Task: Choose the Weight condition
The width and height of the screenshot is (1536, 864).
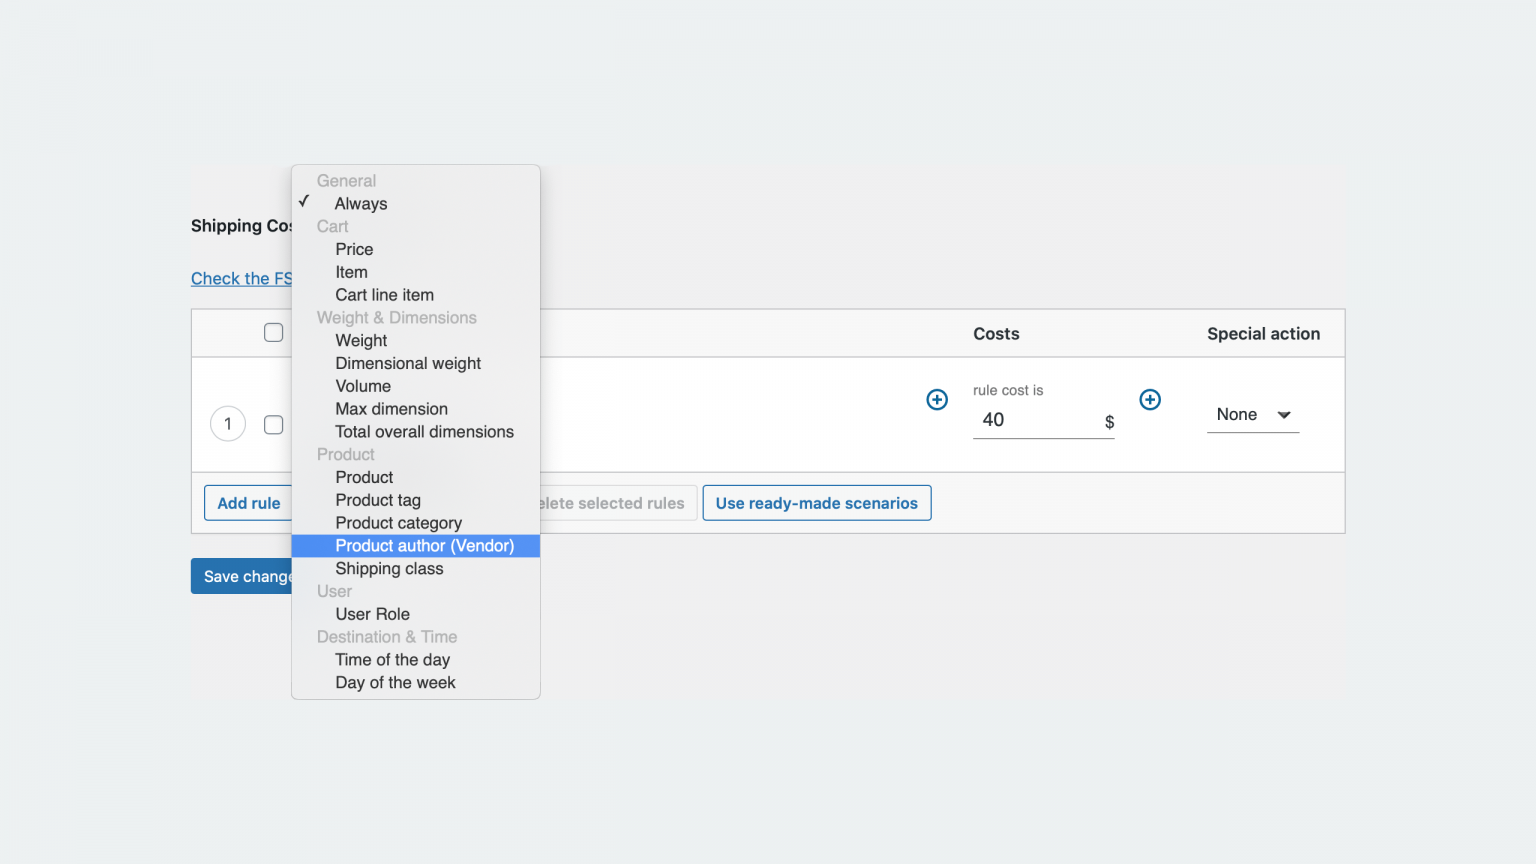Action: pyautogui.click(x=361, y=340)
